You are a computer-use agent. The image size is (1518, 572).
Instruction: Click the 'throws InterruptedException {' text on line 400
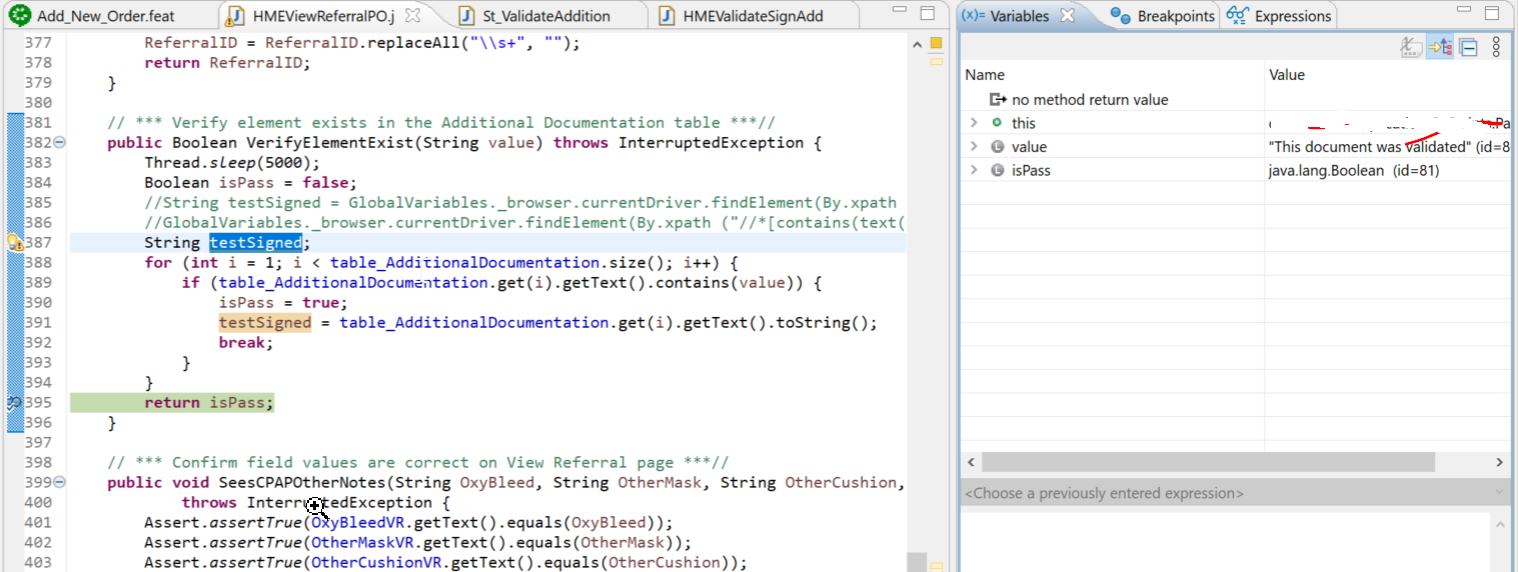316,503
